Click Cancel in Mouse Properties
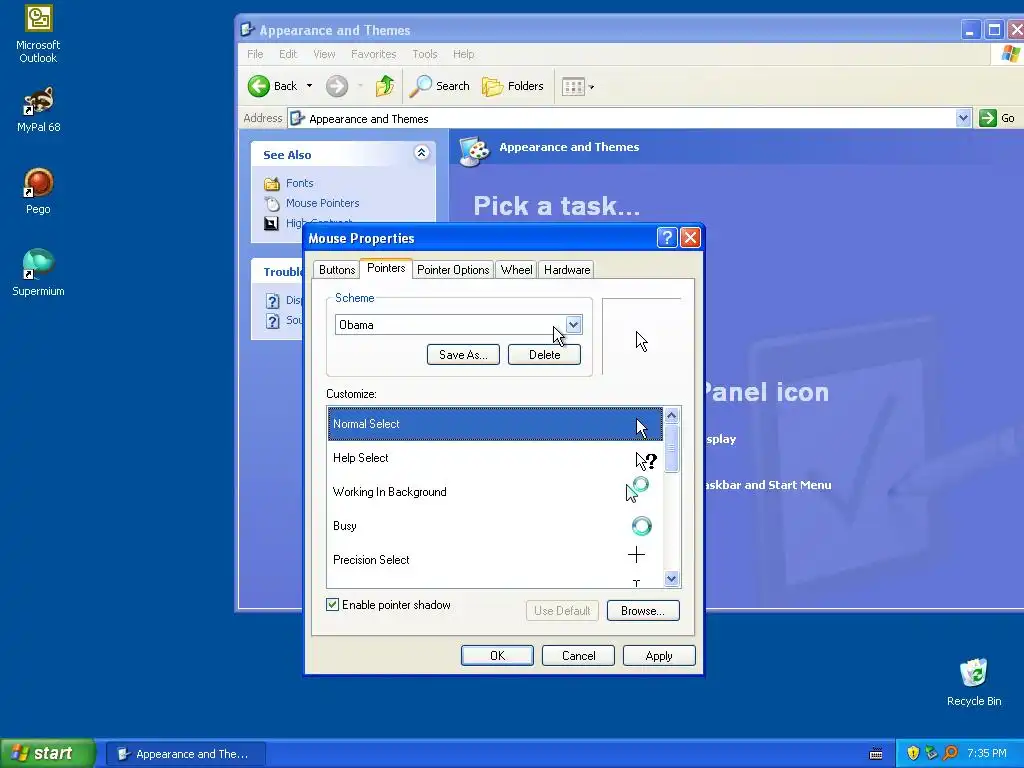Image resolution: width=1024 pixels, height=768 pixels. tap(578, 656)
